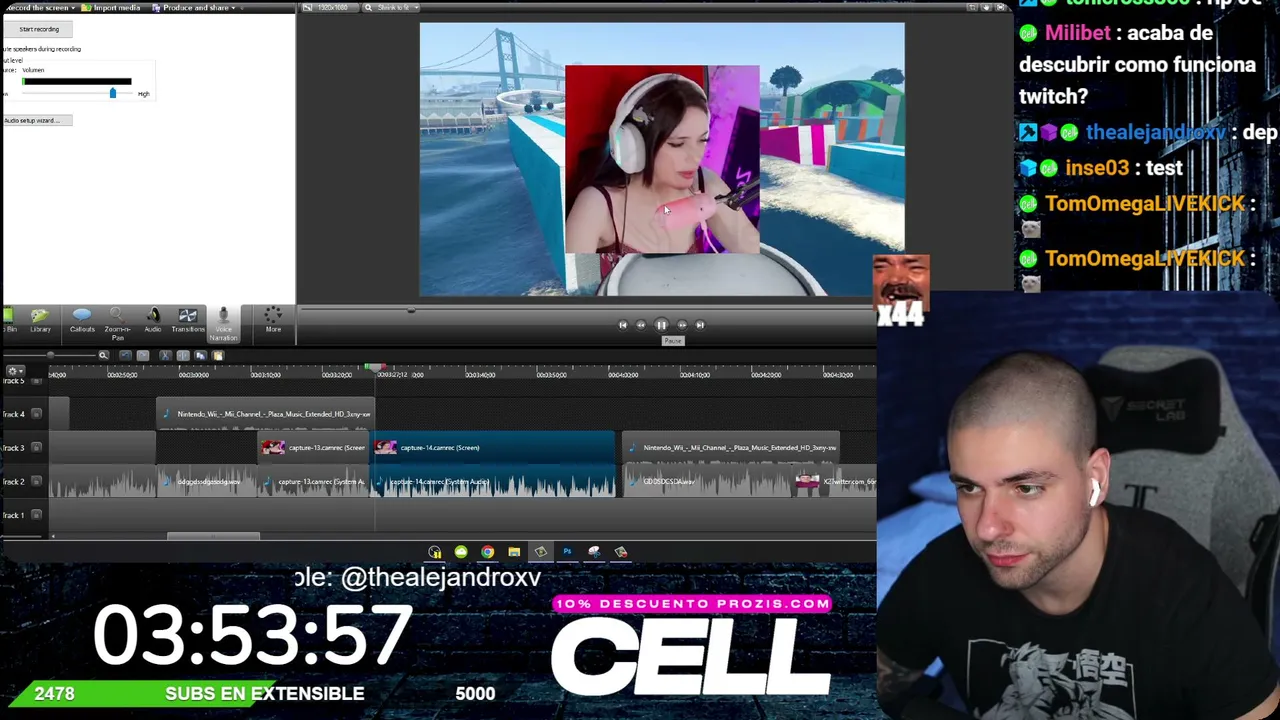This screenshot has height=720, width=1280.
Task: Click the preview playback scrubber handle
Action: pyautogui.click(x=411, y=310)
